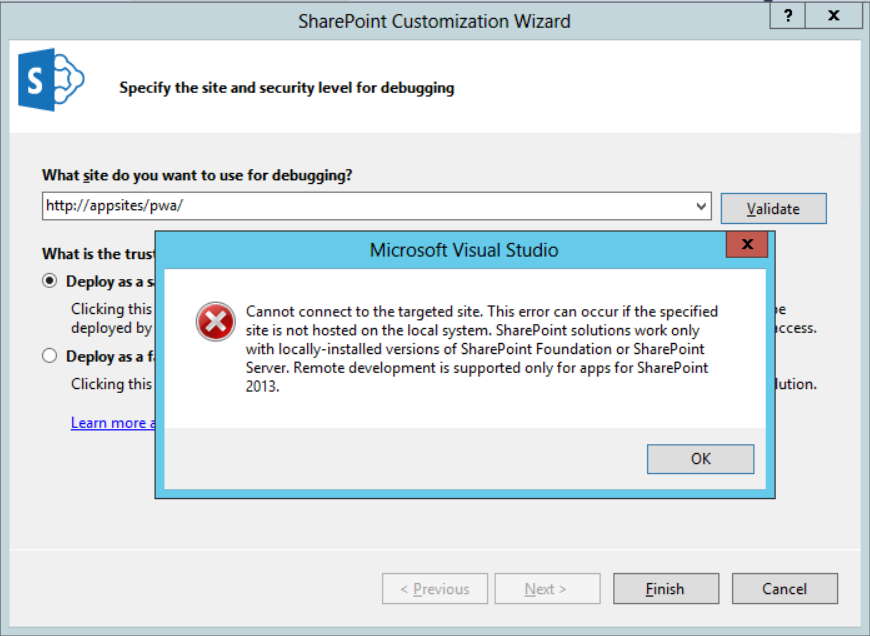Open the Learn more link
This screenshot has width=870, height=636.
click(x=113, y=423)
